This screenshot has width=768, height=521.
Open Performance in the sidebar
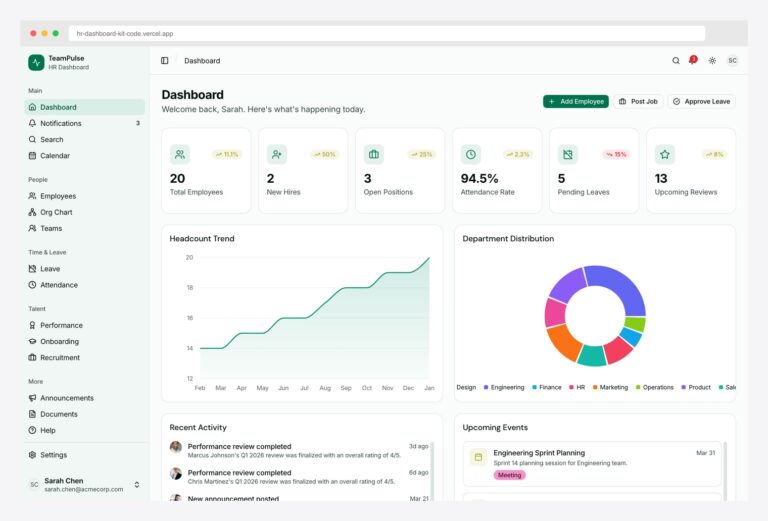point(84,325)
